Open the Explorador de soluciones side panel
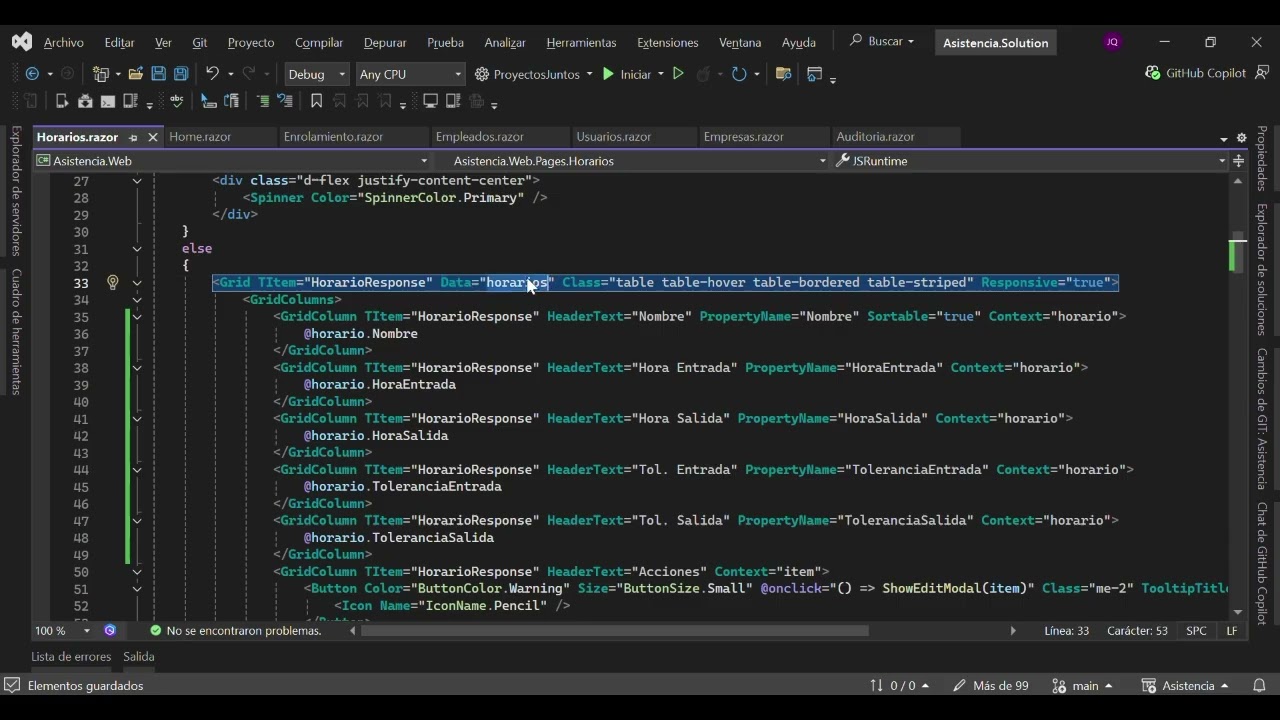 (x=1262, y=270)
